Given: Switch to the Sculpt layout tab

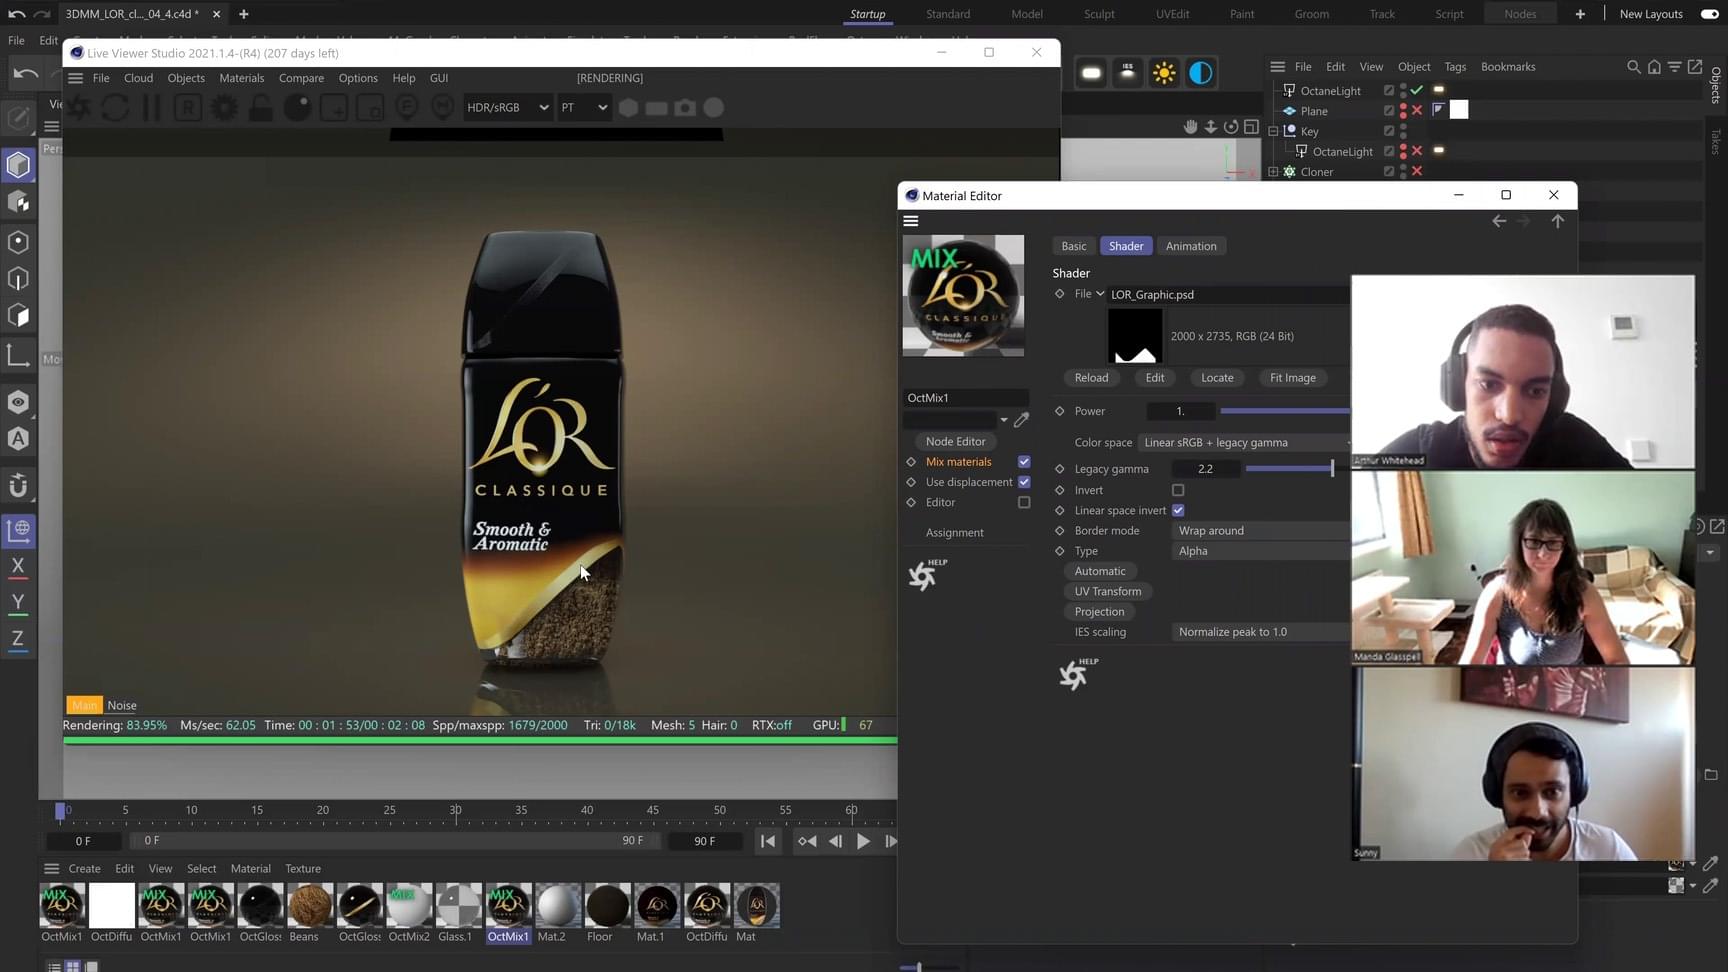Looking at the screenshot, I should point(1099,14).
